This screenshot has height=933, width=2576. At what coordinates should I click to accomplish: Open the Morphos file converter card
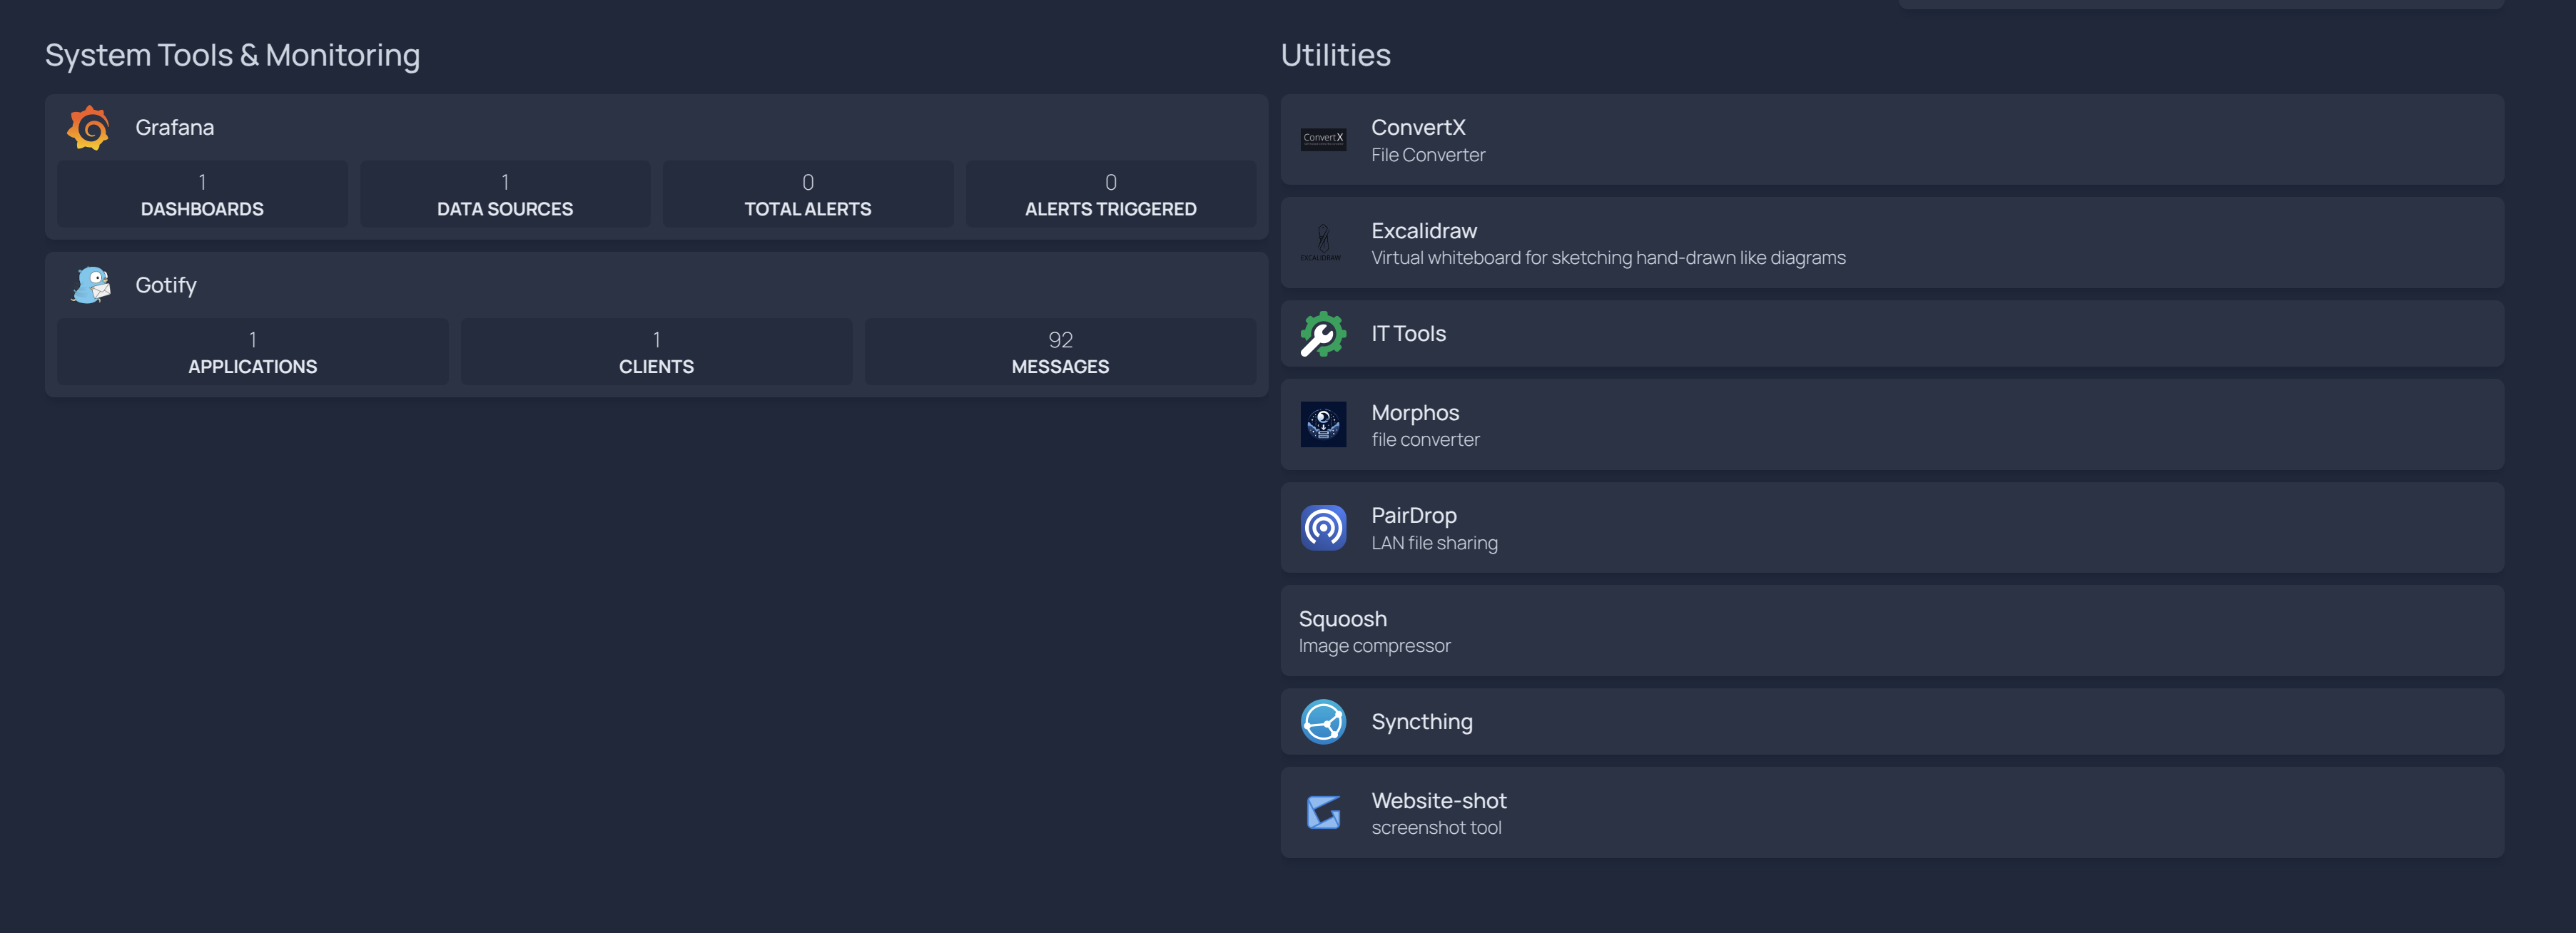1892,424
